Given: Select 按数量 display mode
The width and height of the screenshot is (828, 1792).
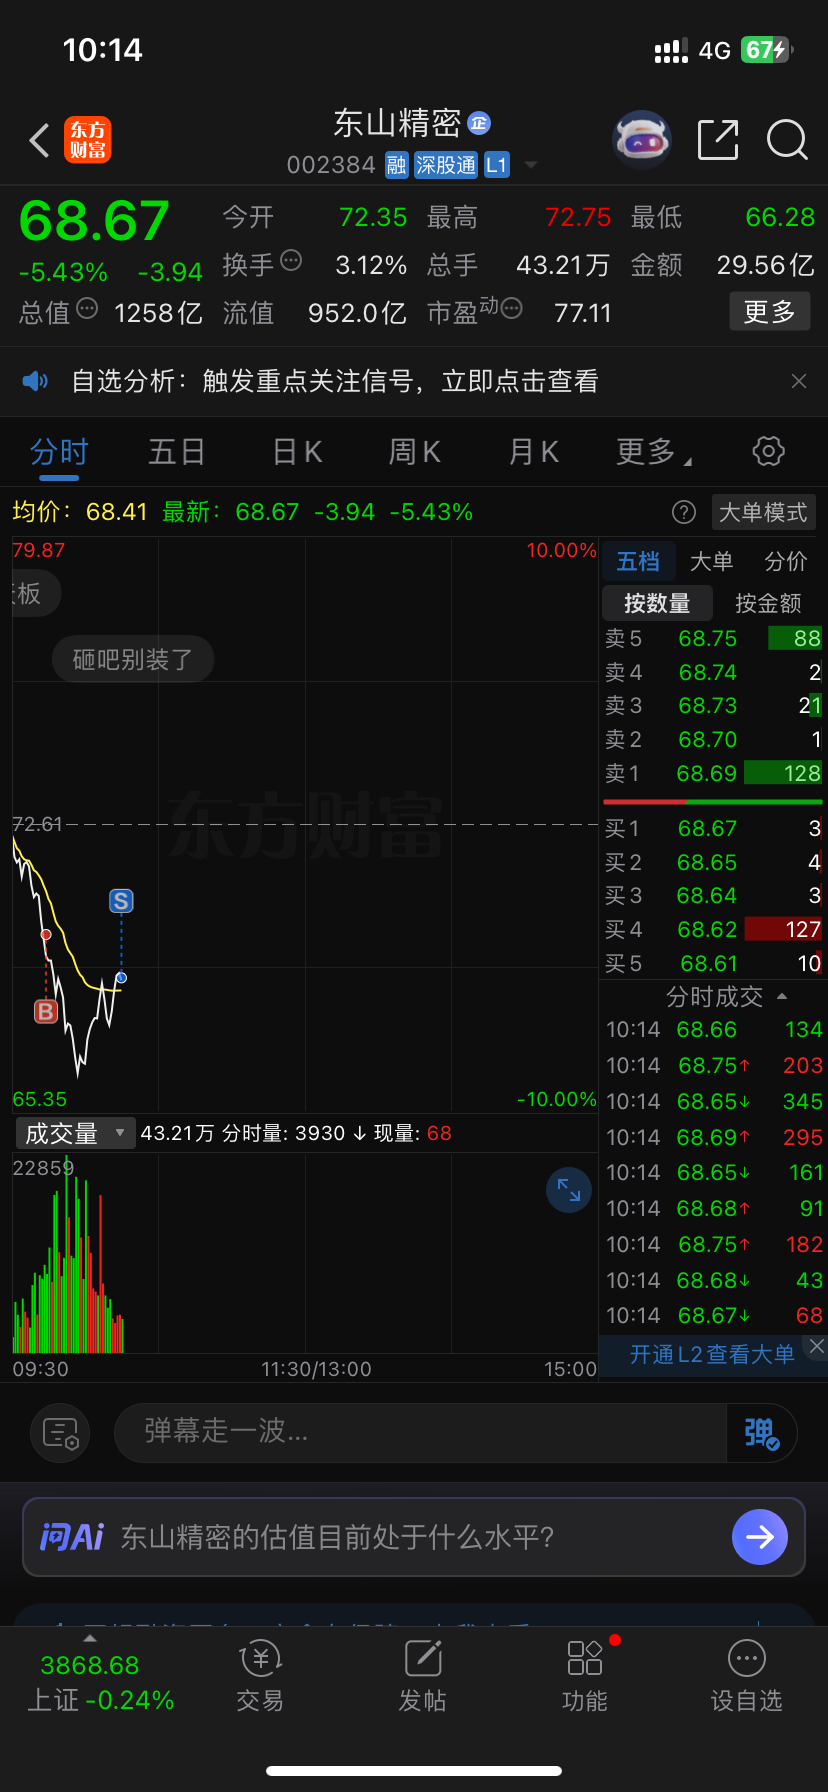Looking at the screenshot, I should [658, 603].
